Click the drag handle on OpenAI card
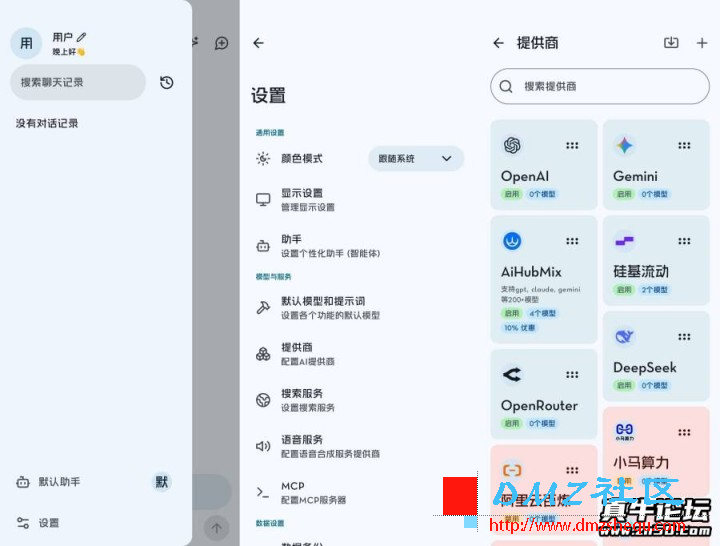 pyautogui.click(x=572, y=145)
